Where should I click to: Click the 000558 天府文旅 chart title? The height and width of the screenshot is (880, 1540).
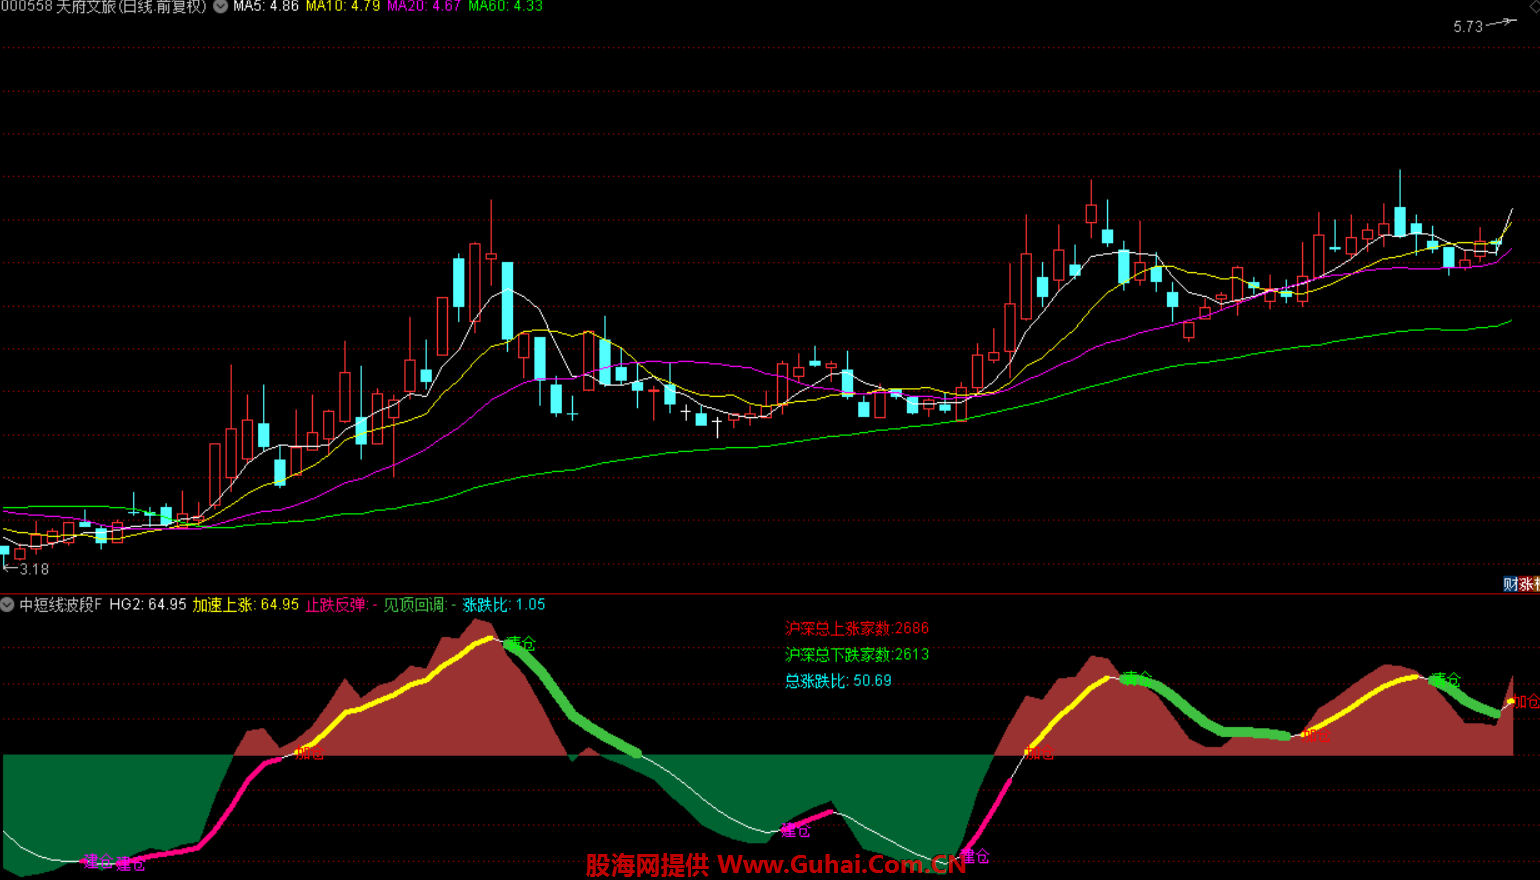[x=103, y=7]
